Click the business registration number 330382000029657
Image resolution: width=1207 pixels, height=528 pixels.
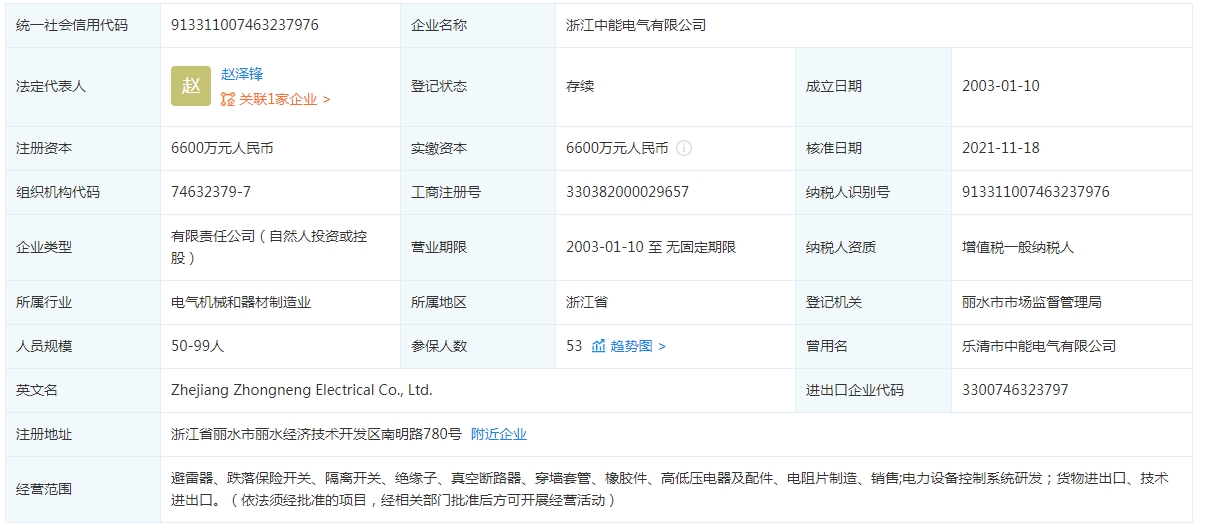coord(627,192)
